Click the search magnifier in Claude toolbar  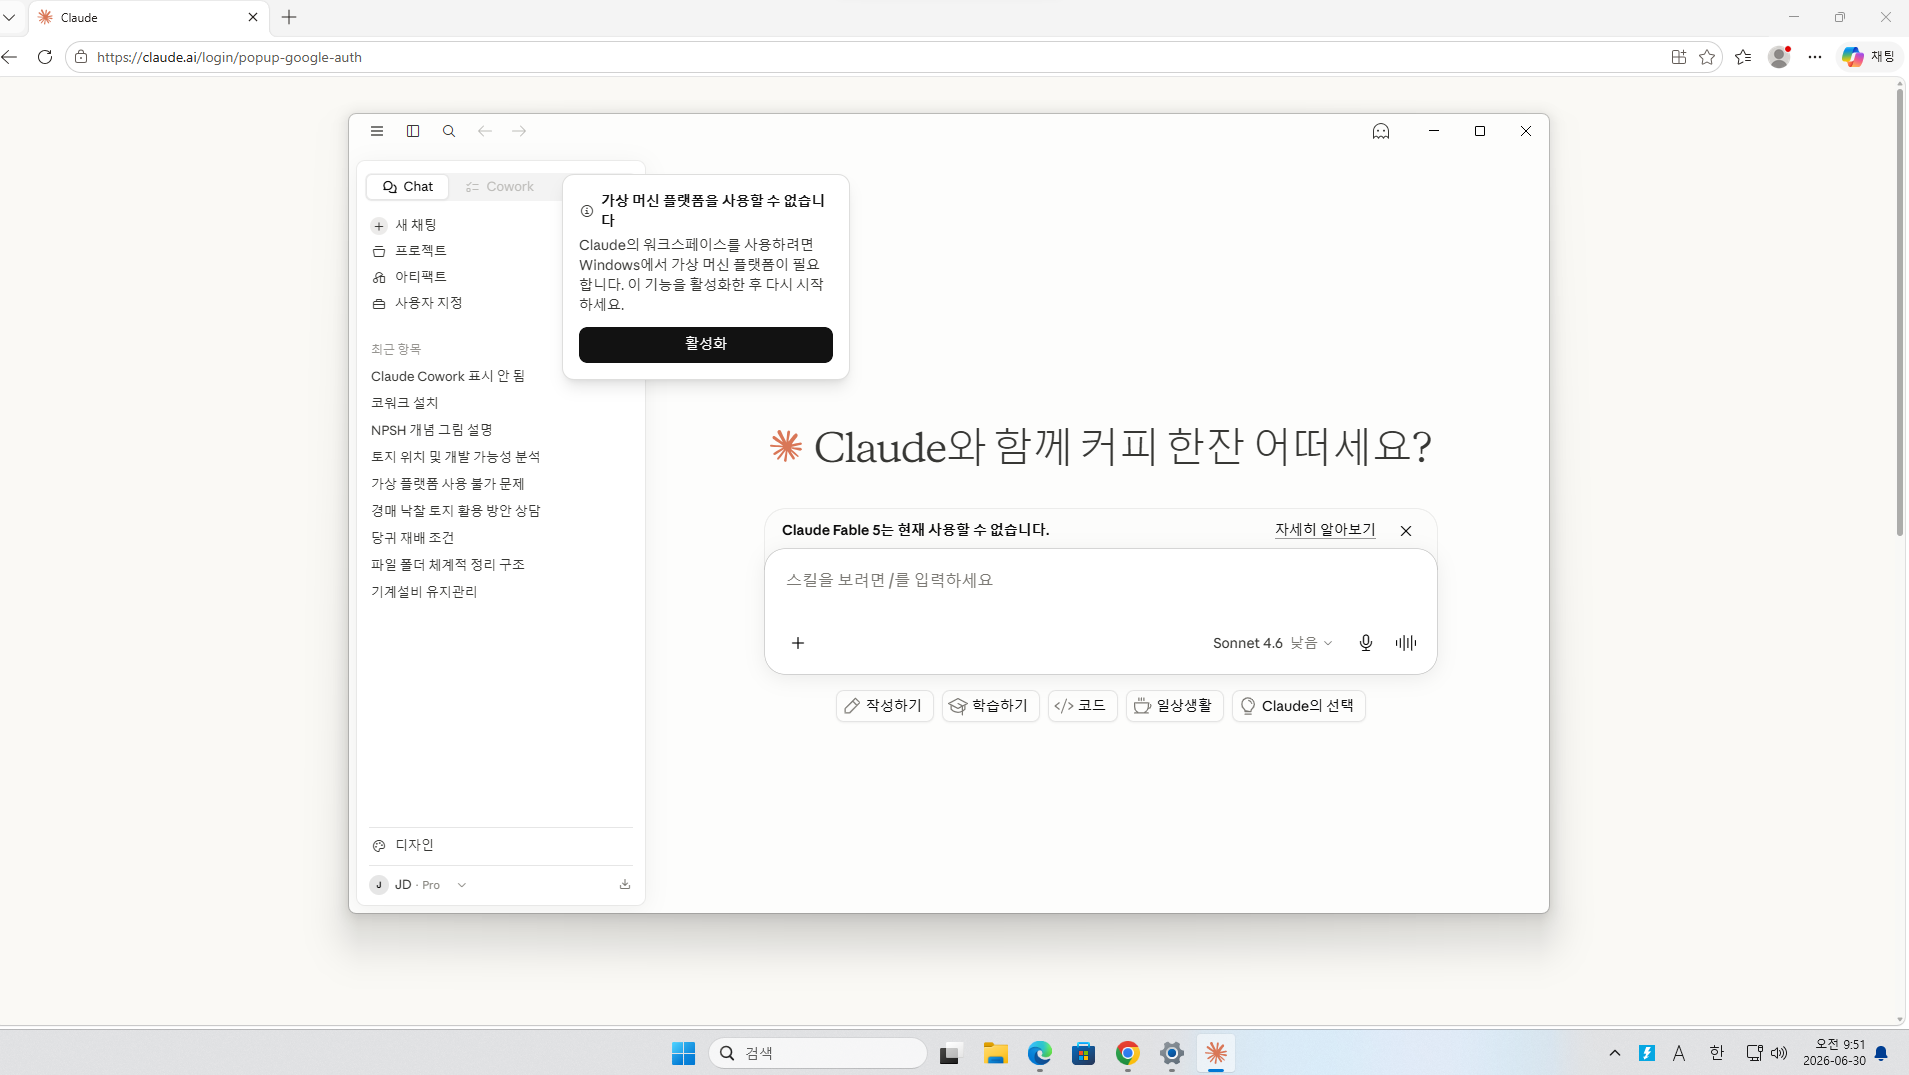point(449,131)
